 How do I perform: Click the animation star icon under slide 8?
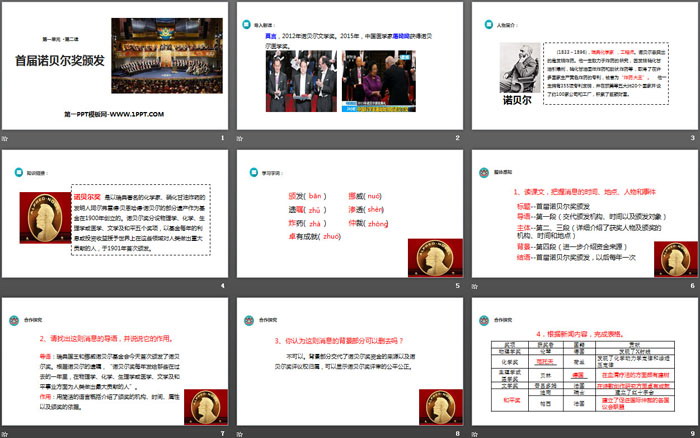[x=241, y=433]
